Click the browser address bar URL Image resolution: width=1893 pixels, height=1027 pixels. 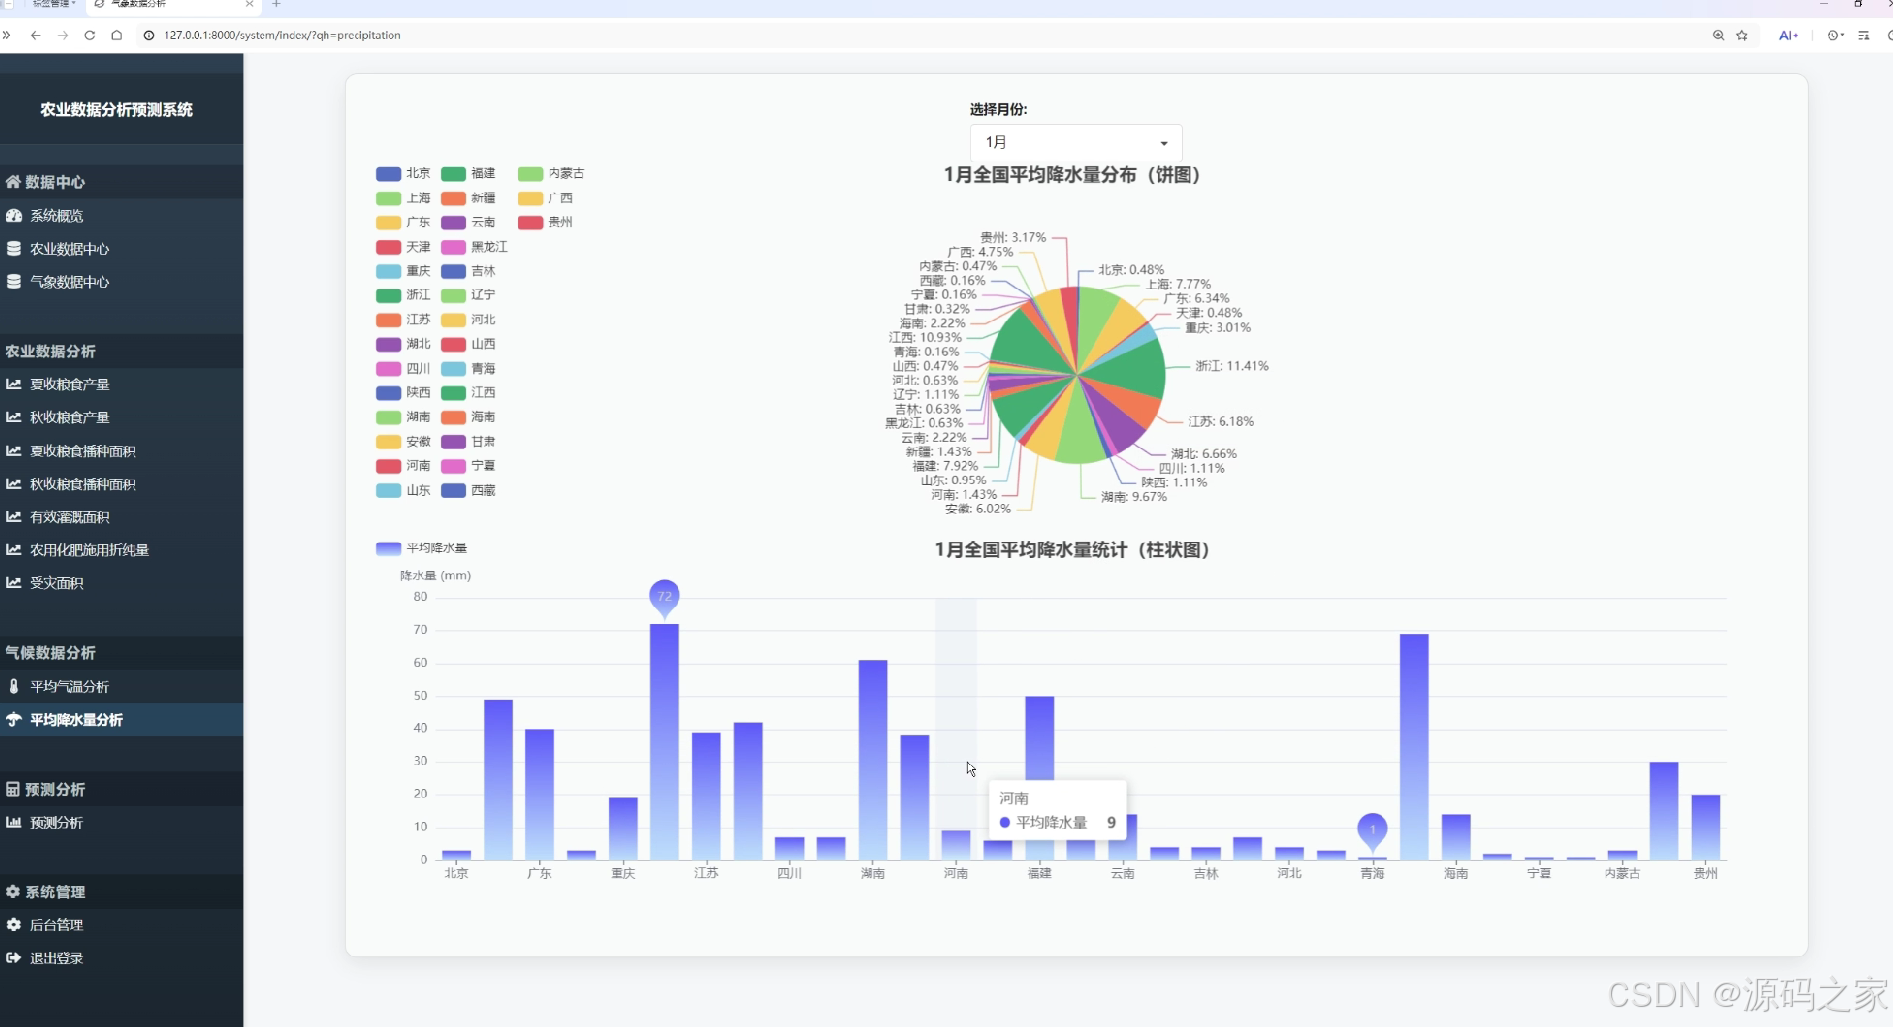pos(282,35)
